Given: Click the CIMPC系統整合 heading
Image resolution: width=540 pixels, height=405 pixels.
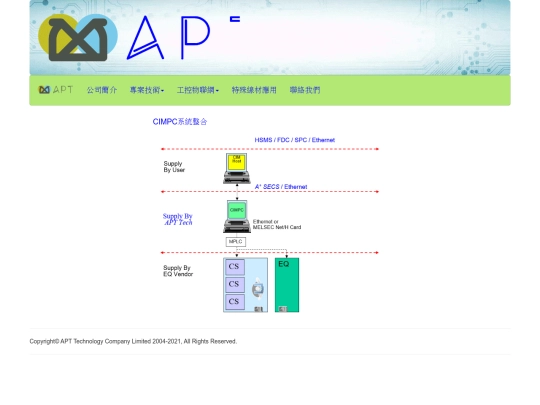Looking at the screenshot, I should (x=180, y=122).
